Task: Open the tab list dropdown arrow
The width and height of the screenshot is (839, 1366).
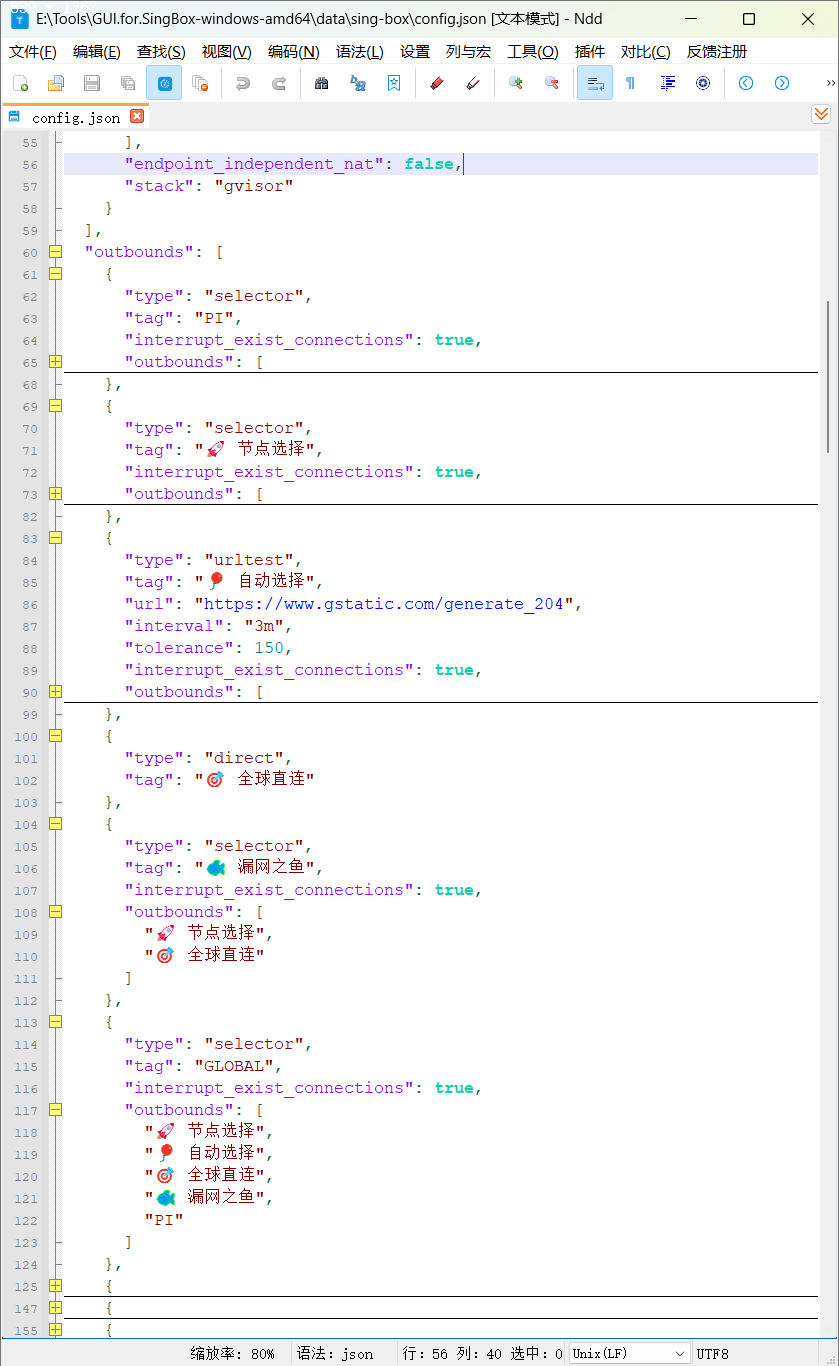Action: (821, 115)
